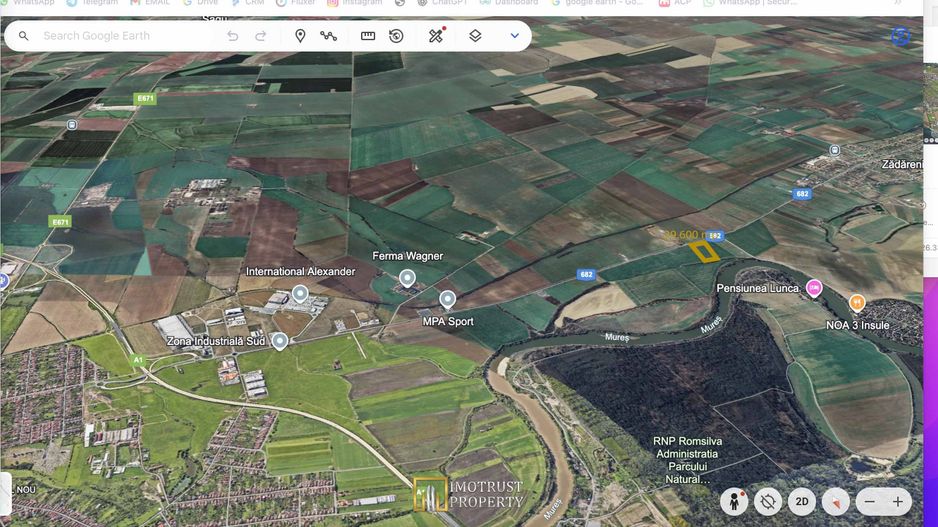938x527 pixels.
Task: Toggle the 2D view button
Action: coord(801,501)
